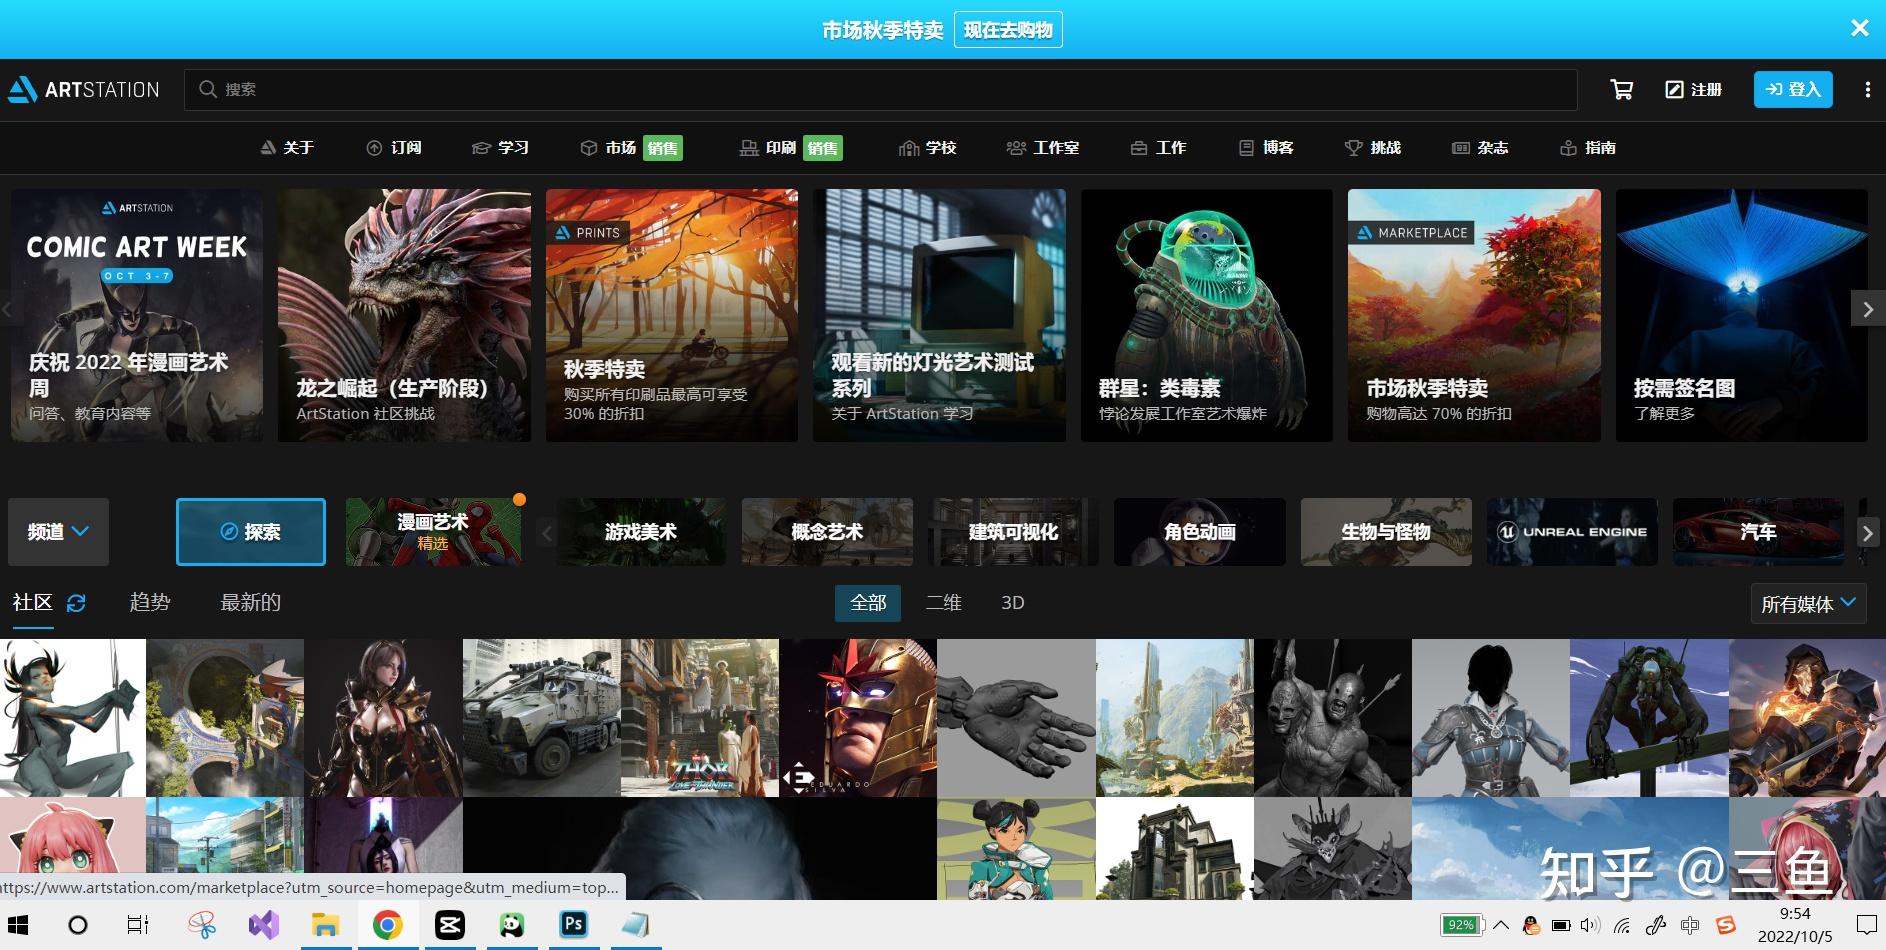Screen dimensions: 1886x950
Task: Open Windows Start menu
Action: pyautogui.click(x=18, y=925)
